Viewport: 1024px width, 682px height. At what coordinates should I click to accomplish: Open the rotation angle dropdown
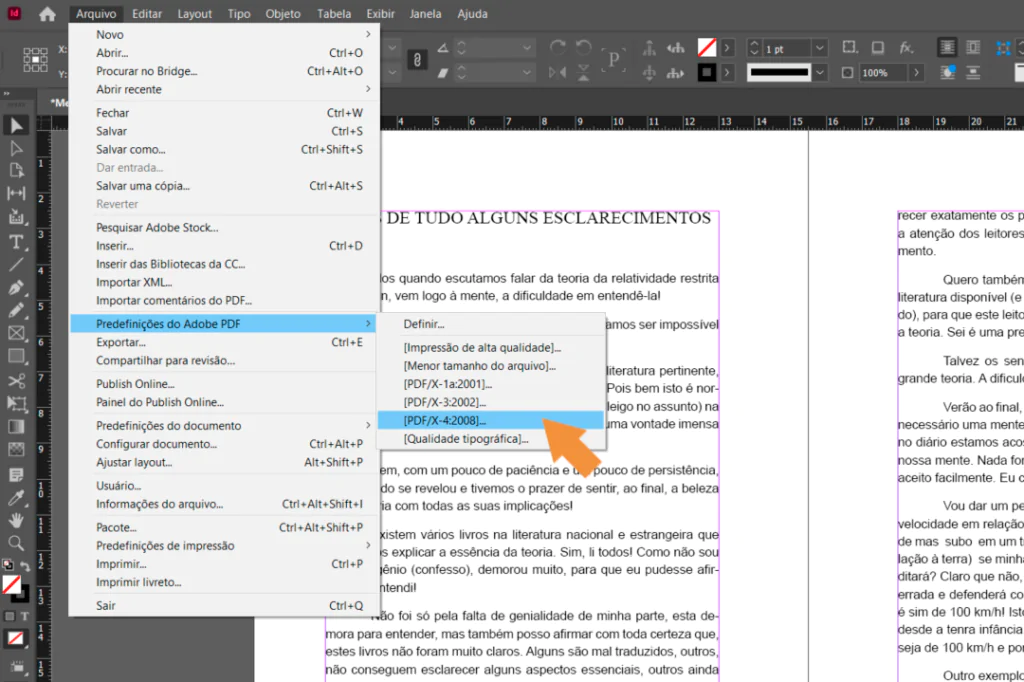(526, 48)
